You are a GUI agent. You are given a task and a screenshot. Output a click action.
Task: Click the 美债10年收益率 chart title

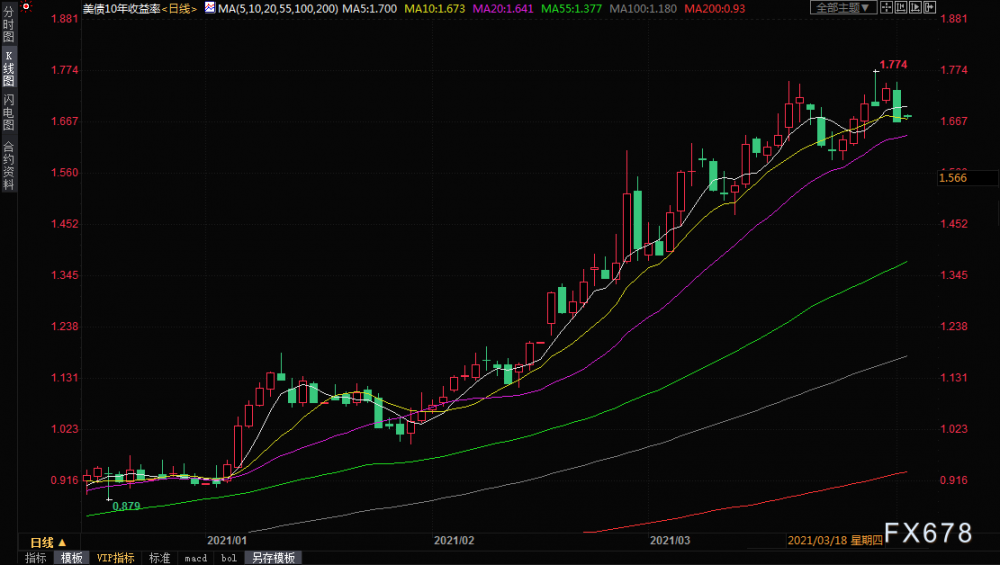121,9
